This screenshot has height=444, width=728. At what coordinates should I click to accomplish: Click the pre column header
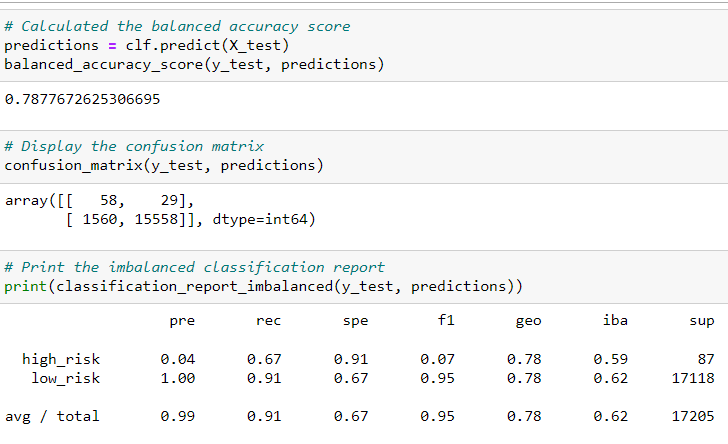[182, 321]
